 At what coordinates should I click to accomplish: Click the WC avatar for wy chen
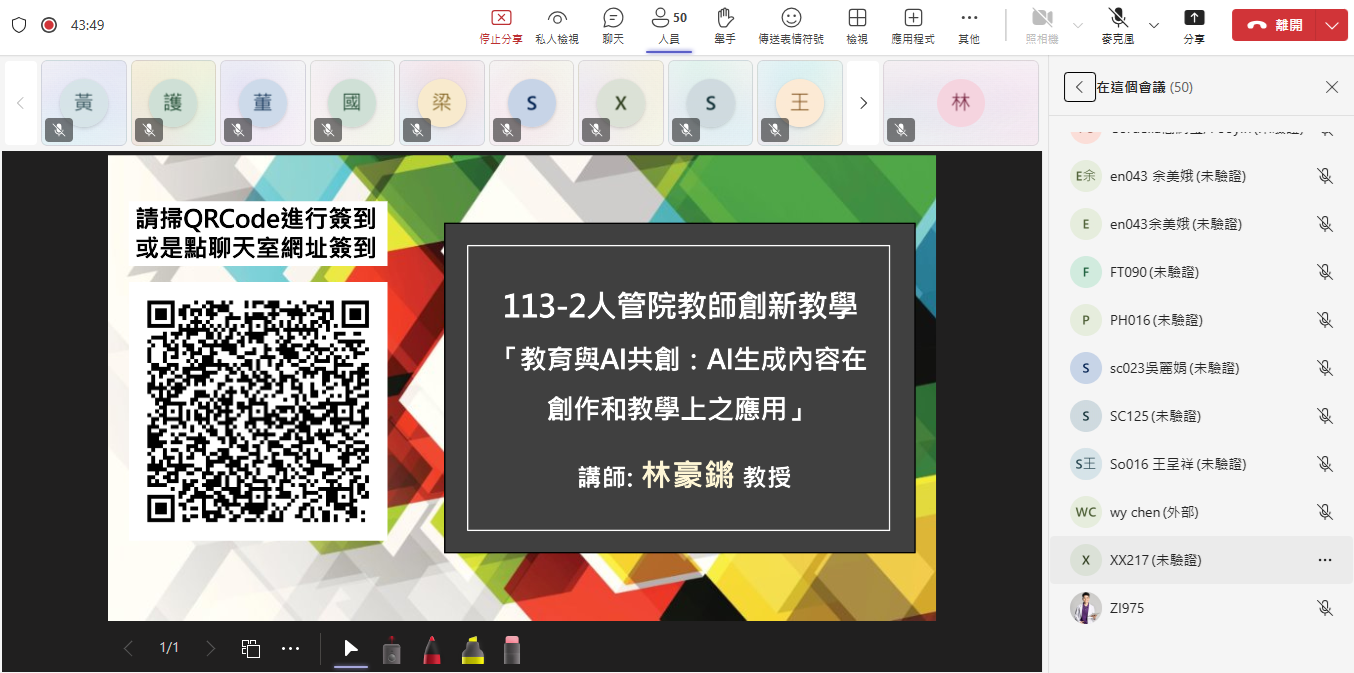tap(1086, 512)
